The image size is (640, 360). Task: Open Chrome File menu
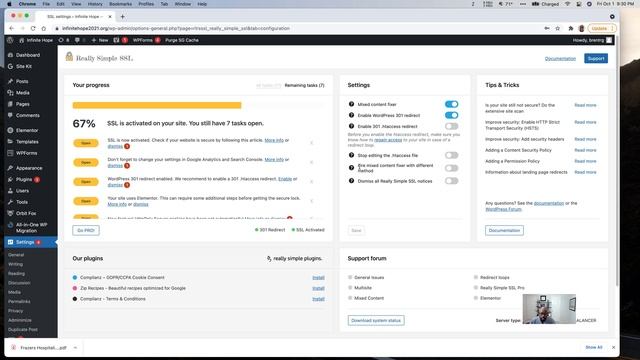pos(46,4)
